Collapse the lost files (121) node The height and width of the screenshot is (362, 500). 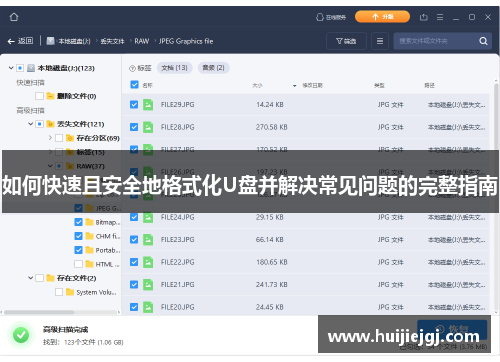tap(30, 124)
